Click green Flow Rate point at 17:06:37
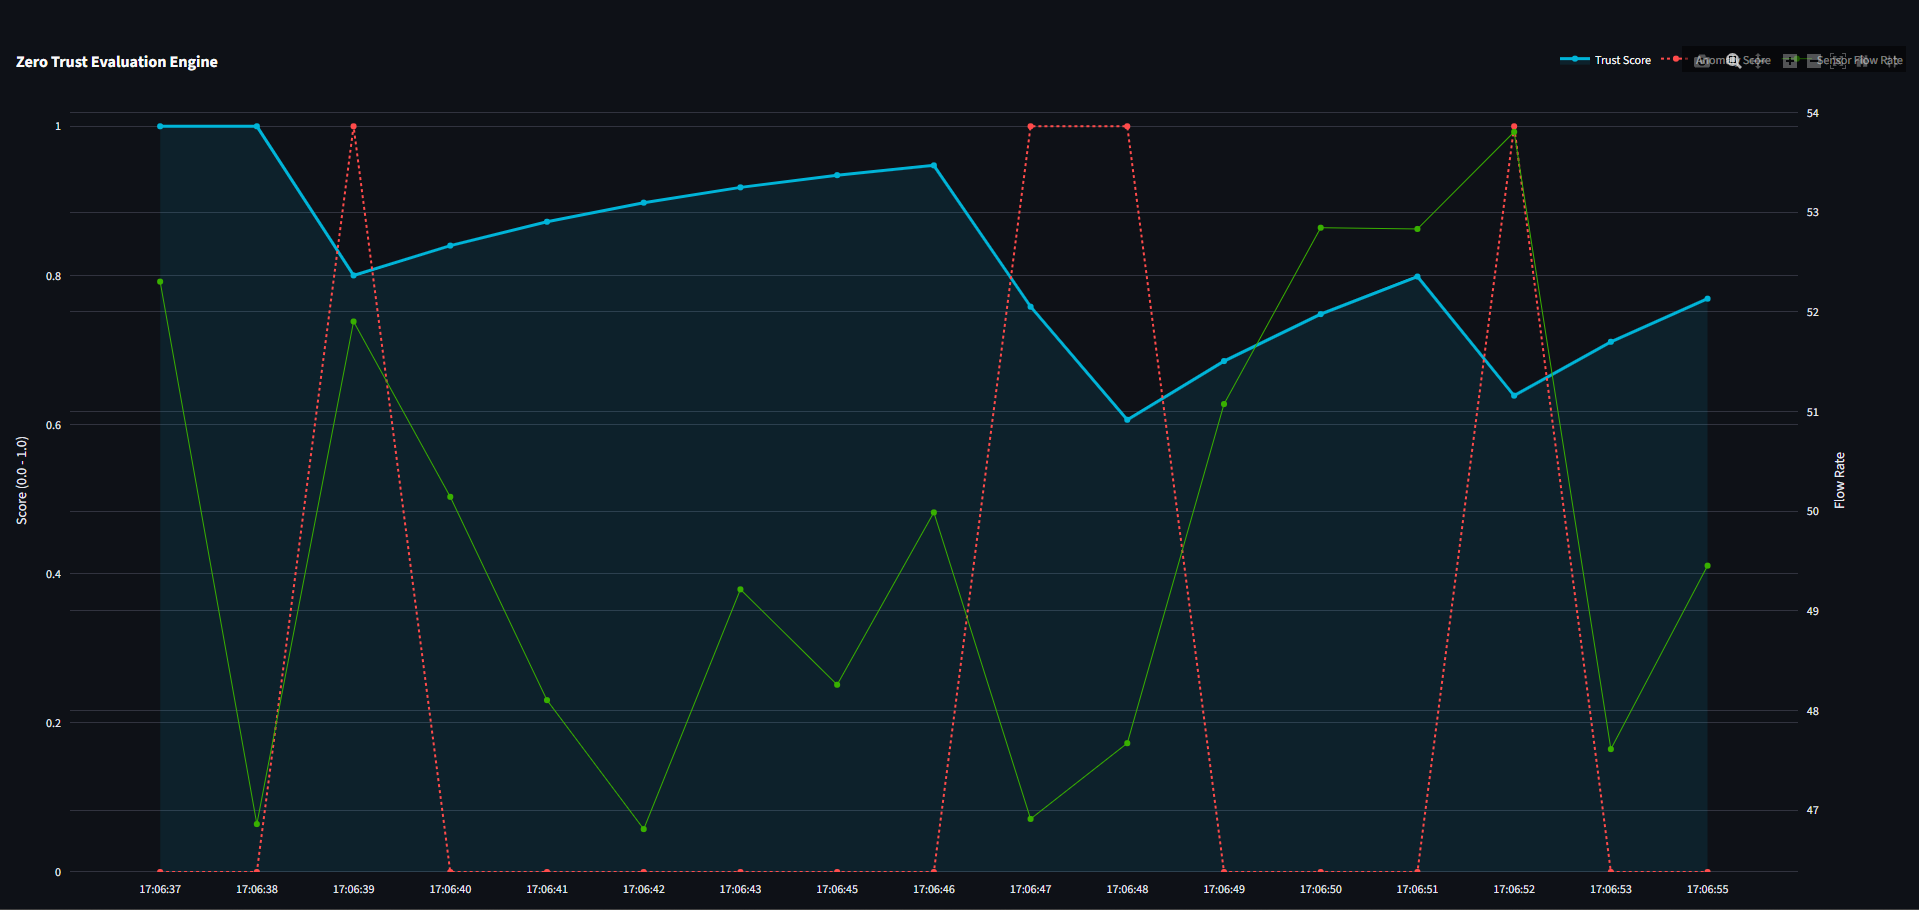The image size is (1919, 910). point(160,282)
